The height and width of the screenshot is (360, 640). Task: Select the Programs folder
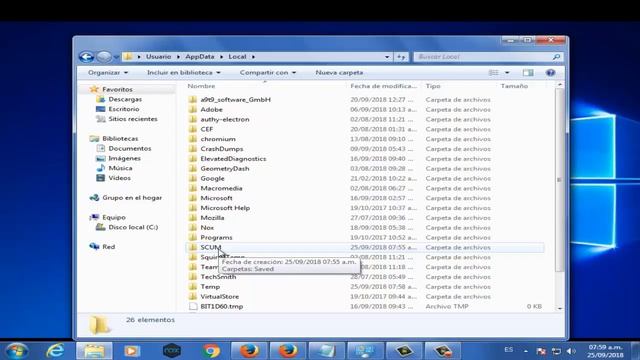tap(216, 237)
